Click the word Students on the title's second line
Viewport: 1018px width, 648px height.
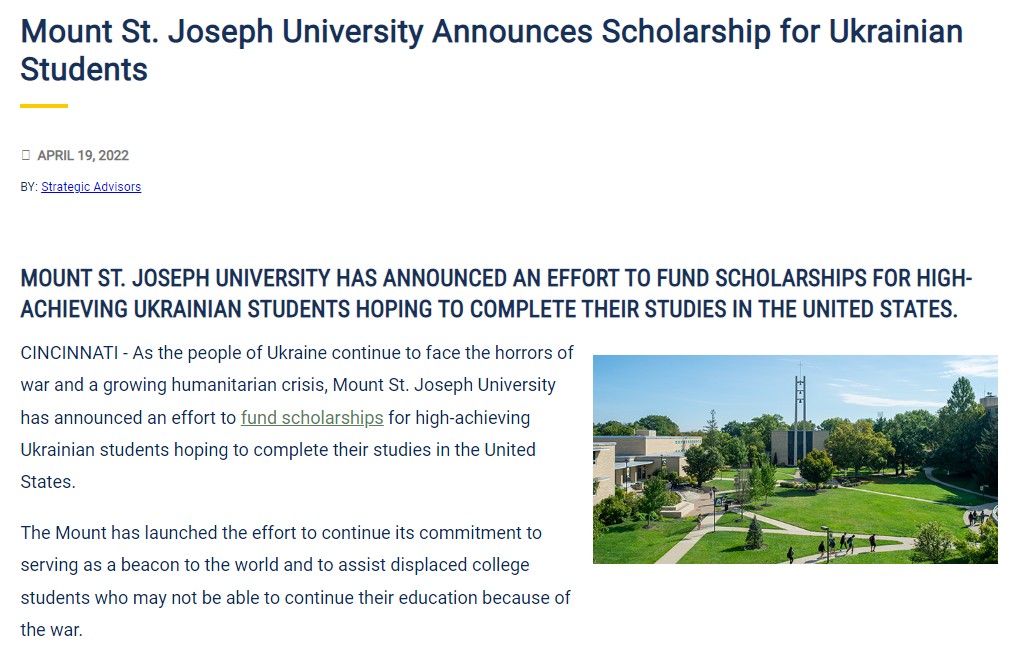point(84,69)
